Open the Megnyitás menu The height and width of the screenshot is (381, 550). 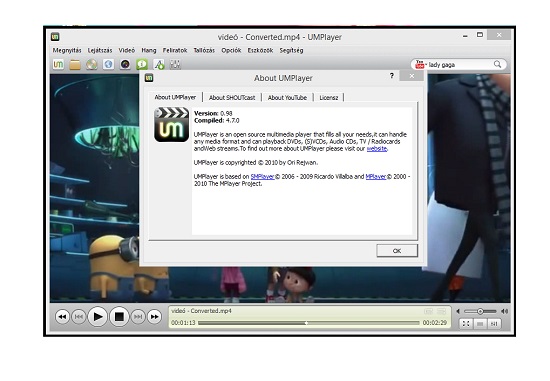67,50
